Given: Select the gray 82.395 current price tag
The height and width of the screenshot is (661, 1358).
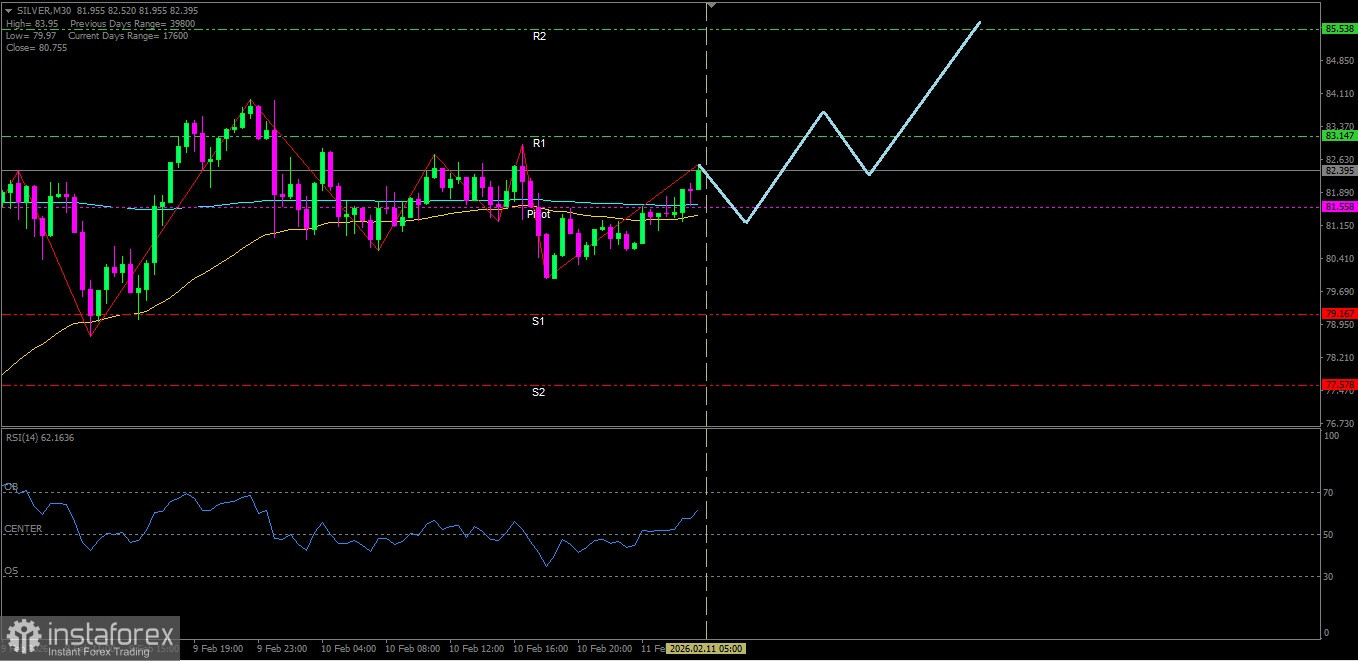Looking at the screenshot, I should (x=1338, y=170).
